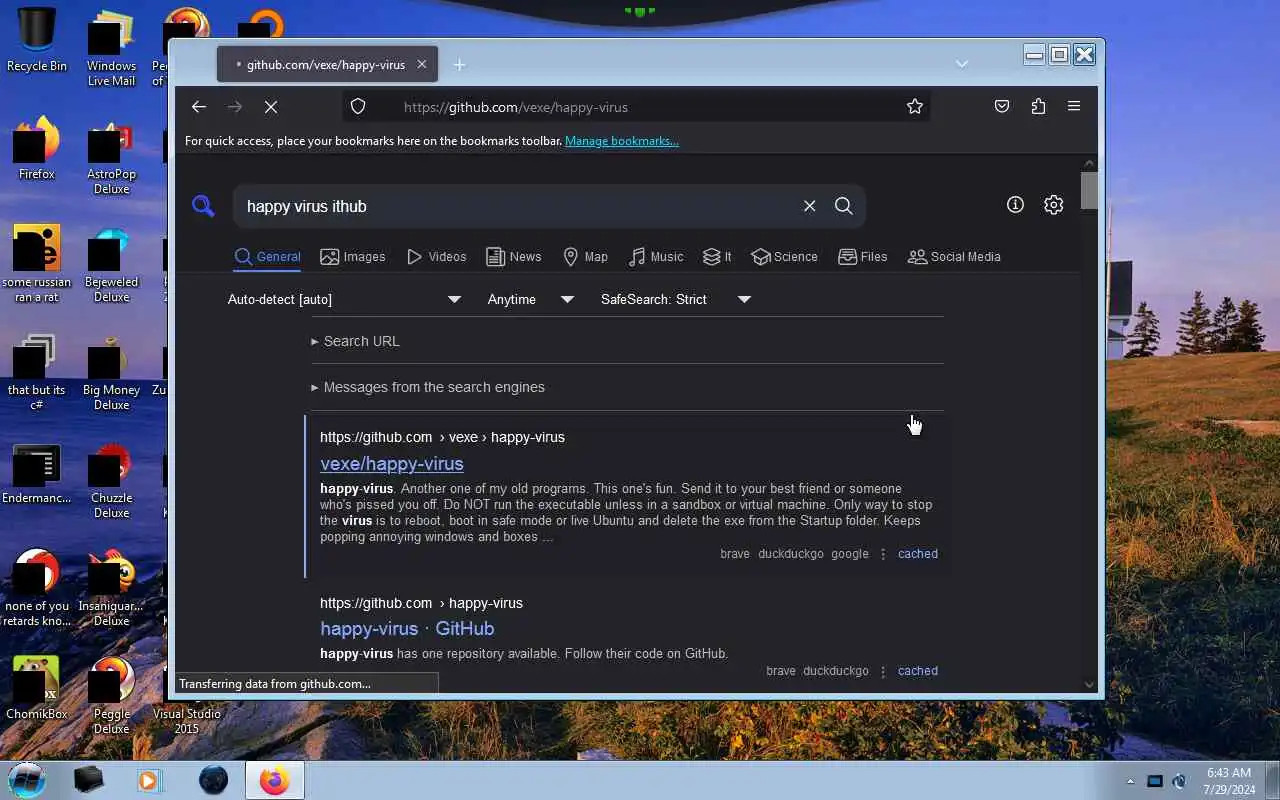This screenshot has width=1280, height=800.
Task: Open the Windows Start button
Action: pos(27,779)
